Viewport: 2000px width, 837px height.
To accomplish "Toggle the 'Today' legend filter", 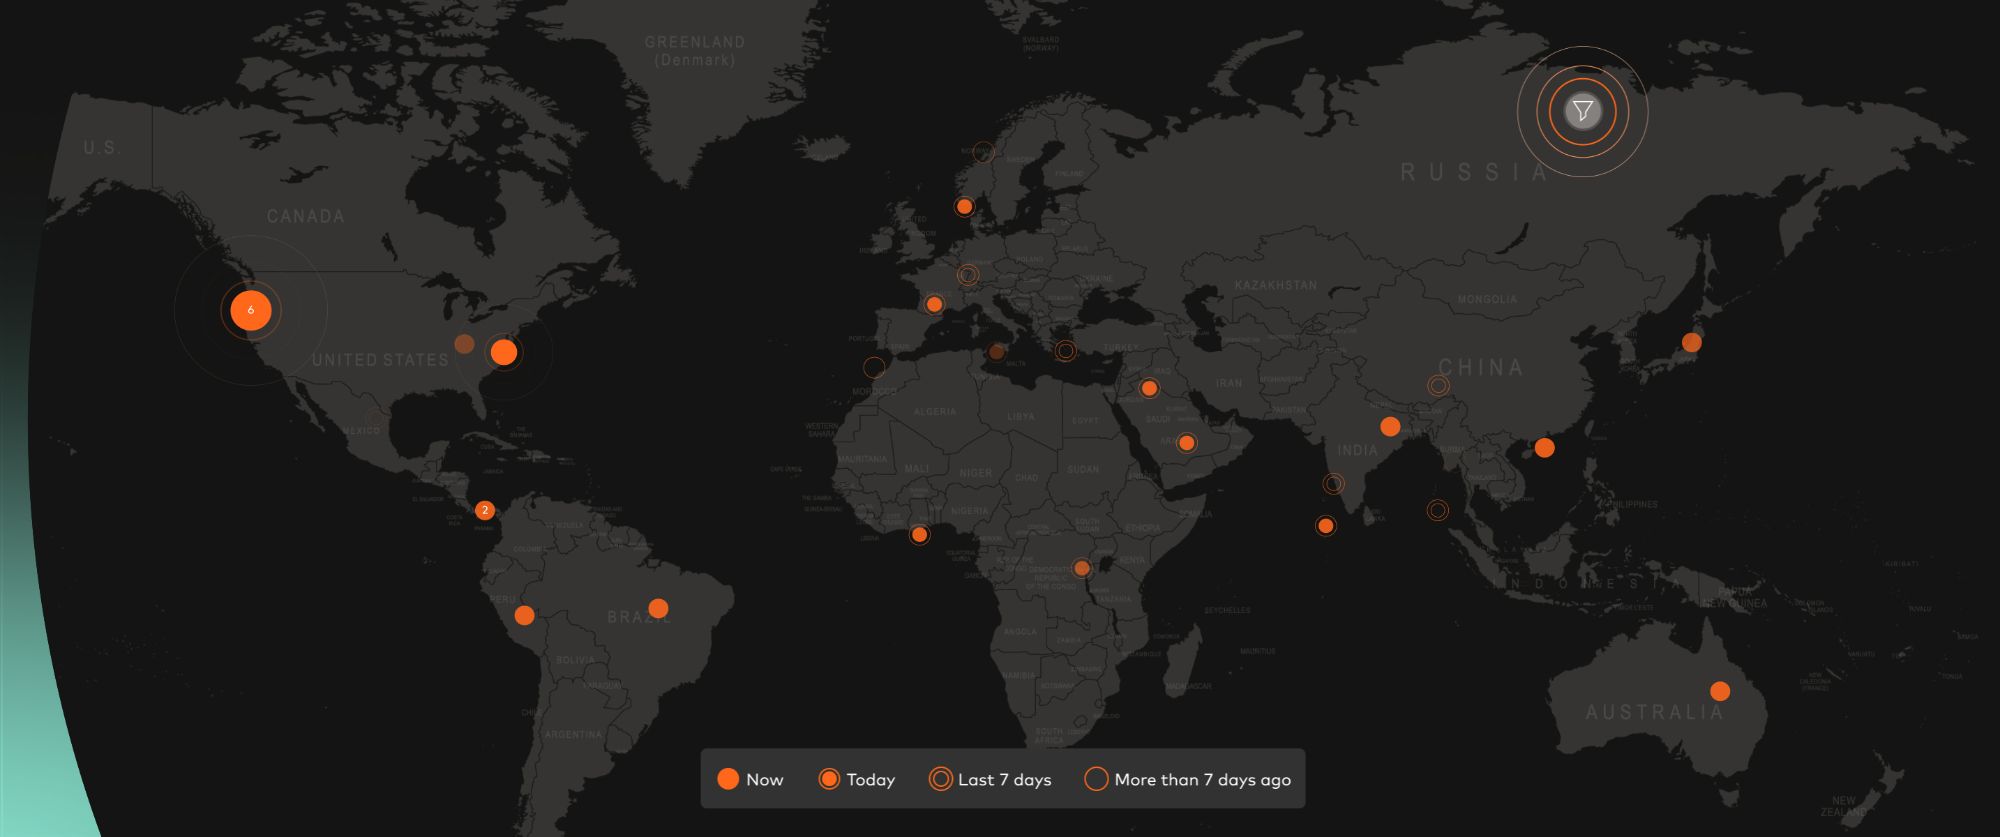I will (857, 780).
